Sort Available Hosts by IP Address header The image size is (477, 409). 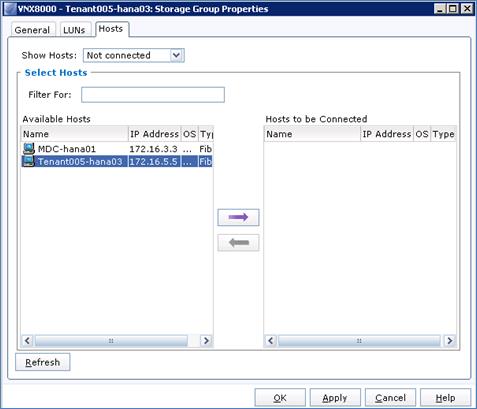tap(154, 134)
